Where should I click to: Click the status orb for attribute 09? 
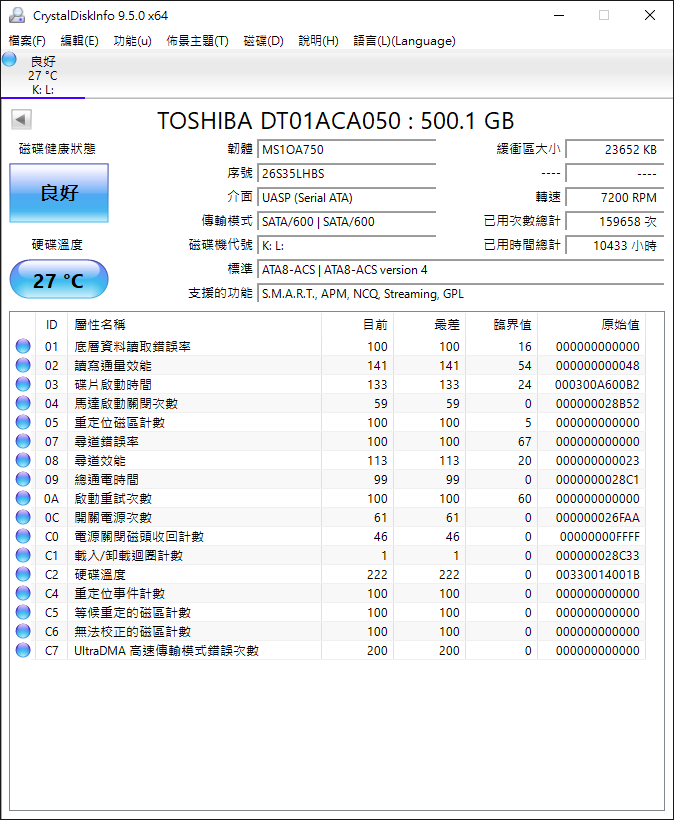23,479
